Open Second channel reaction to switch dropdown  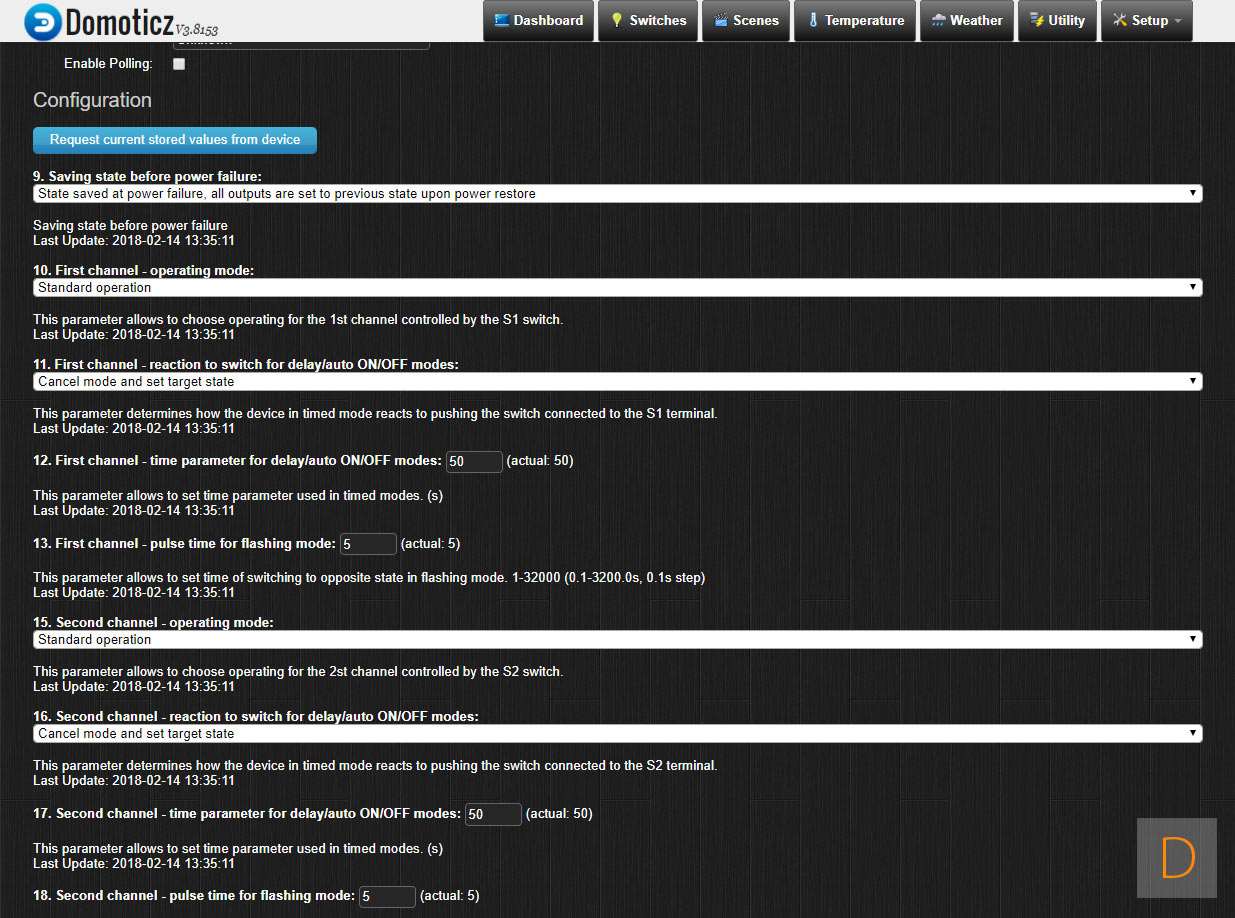618,734
